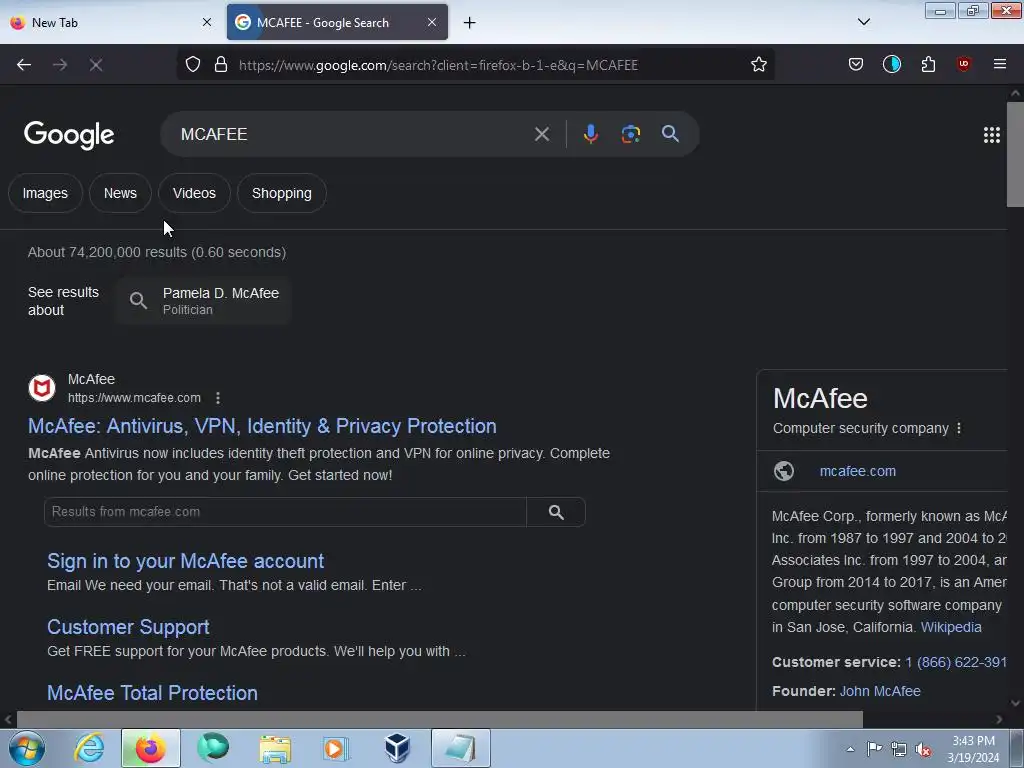The height and width of the screenshot is (768, 1024).
Task: Filter results by News
Action: coord(120,193)
